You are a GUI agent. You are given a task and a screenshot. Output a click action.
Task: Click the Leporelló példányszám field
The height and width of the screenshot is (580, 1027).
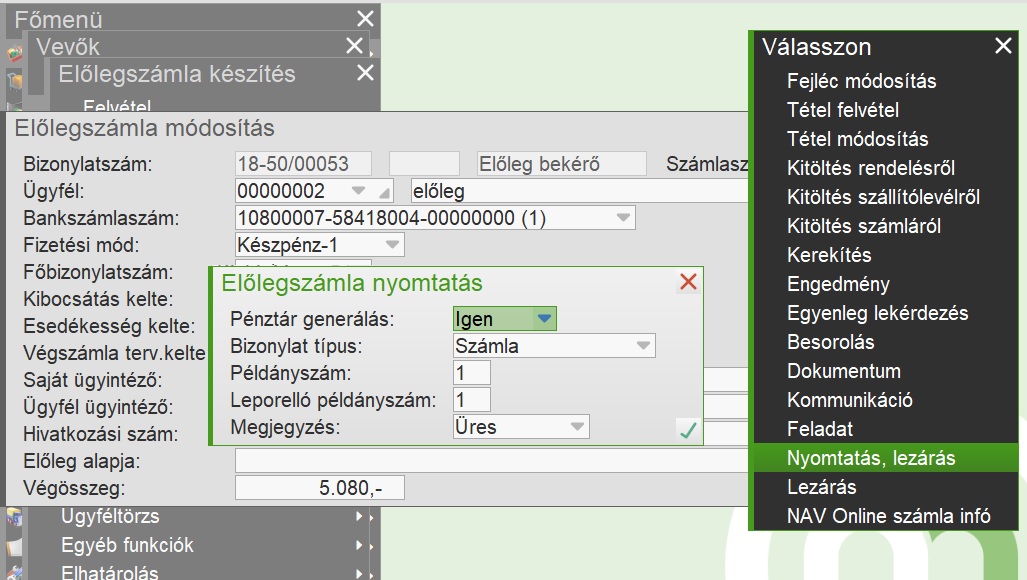pyautogui.click(x=472, y=400)
